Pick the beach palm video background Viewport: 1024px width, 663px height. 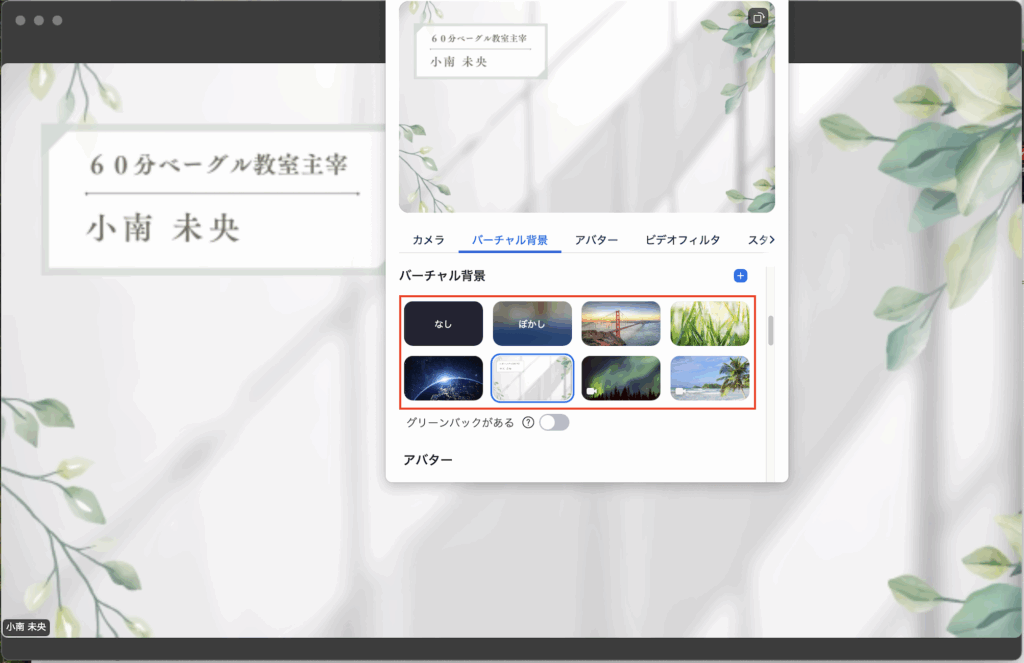click(710, 378)
